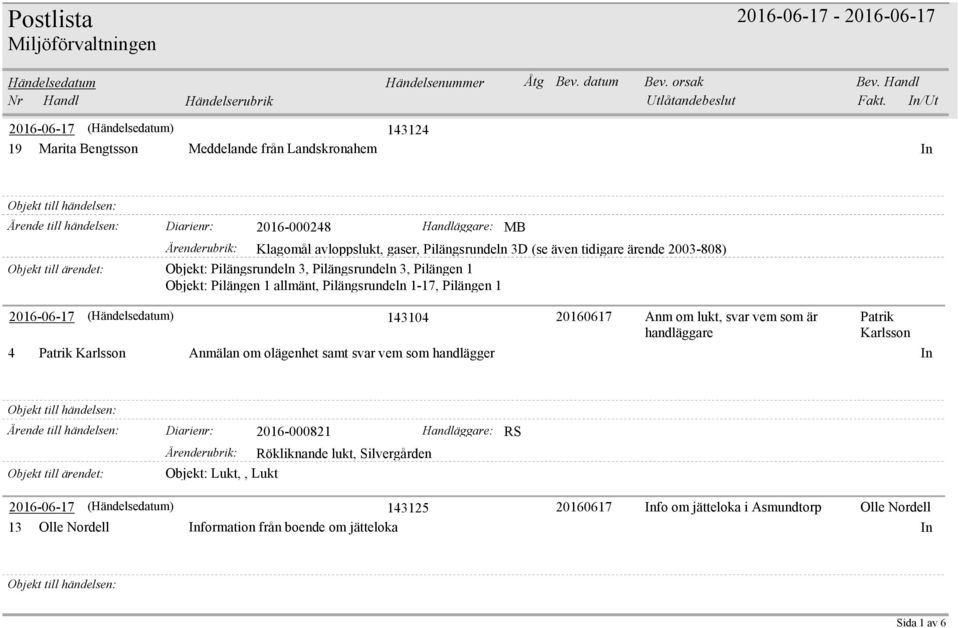Select Rökliknande lukt, Silvergården case title
Screen dimensions: 959x628
[x=344, y=453]
